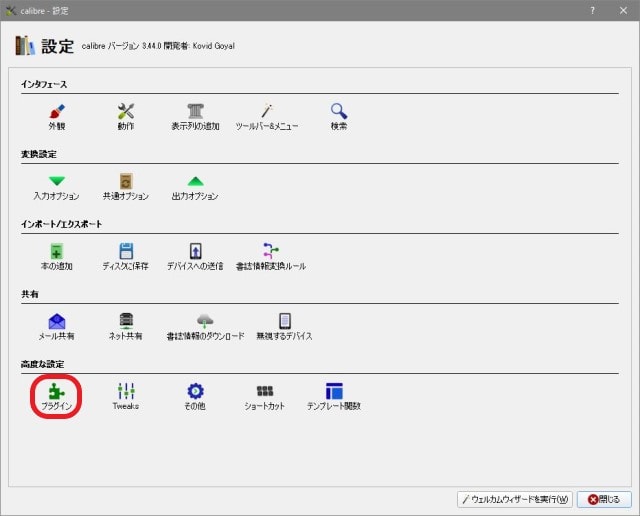This screenshot has height=516, width=640.
Task: Click the 変換設定 section heading
Action: pos(39,154)
